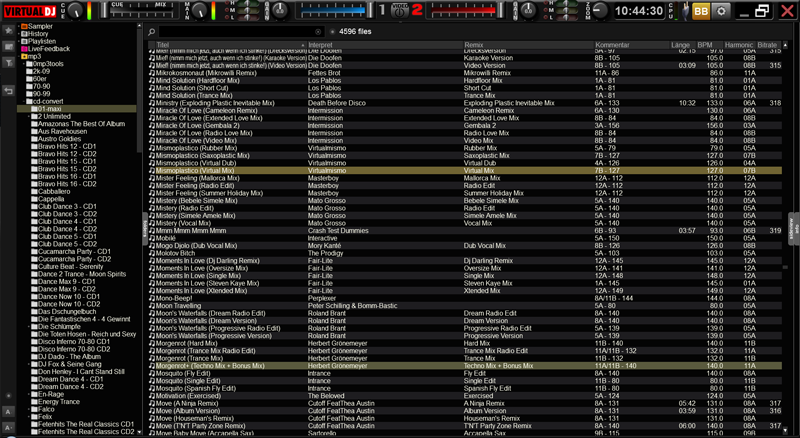Toggle left deck L kill LED
The image size is (800, 438).
pyautogui.click(x=227, y=17)
